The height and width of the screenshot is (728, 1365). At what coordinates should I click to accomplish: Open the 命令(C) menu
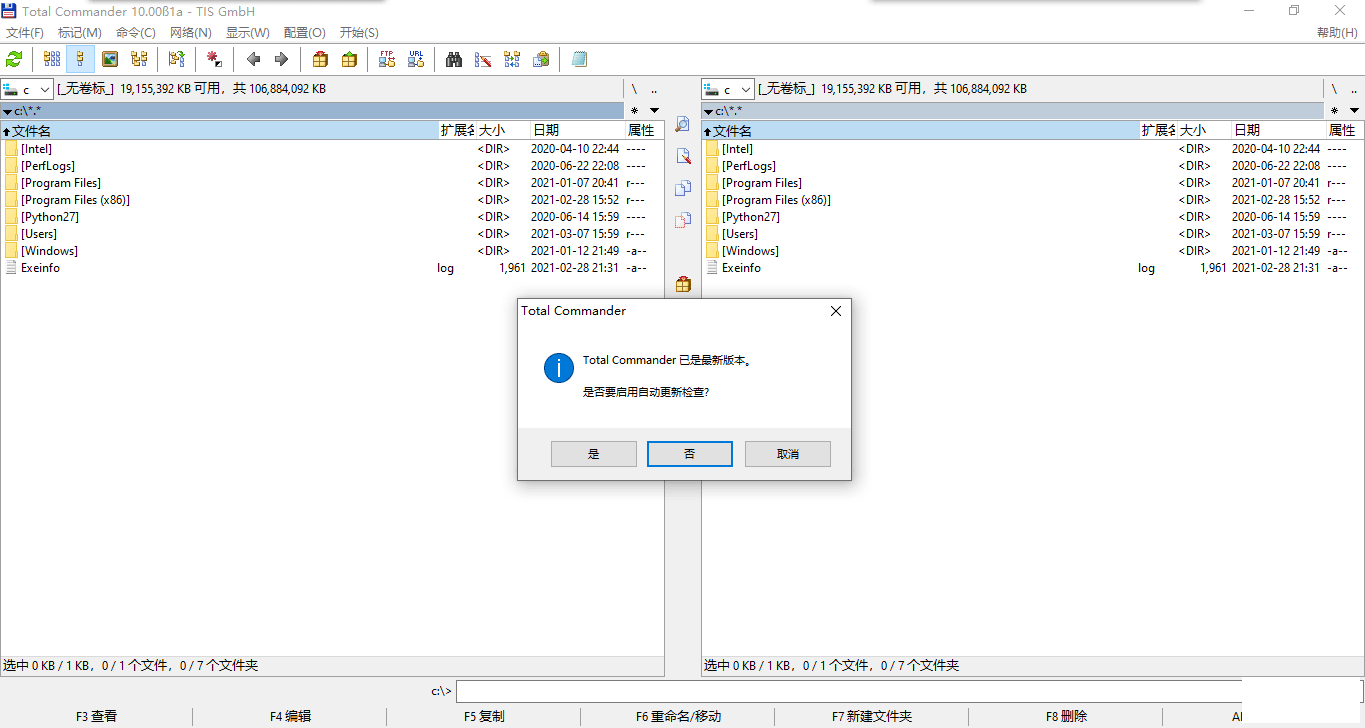tap(136, 33)
